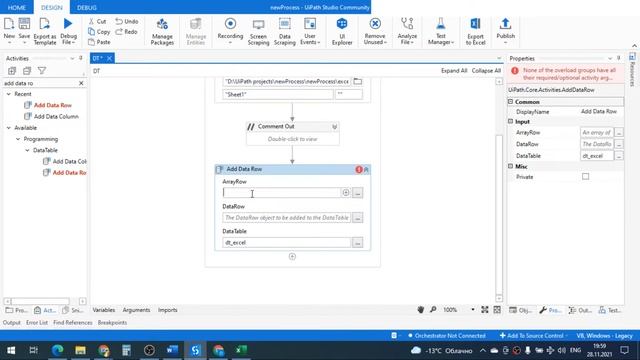Select Add Data Row under Recent
640x360 pixels.
click(x=53, y=105)
